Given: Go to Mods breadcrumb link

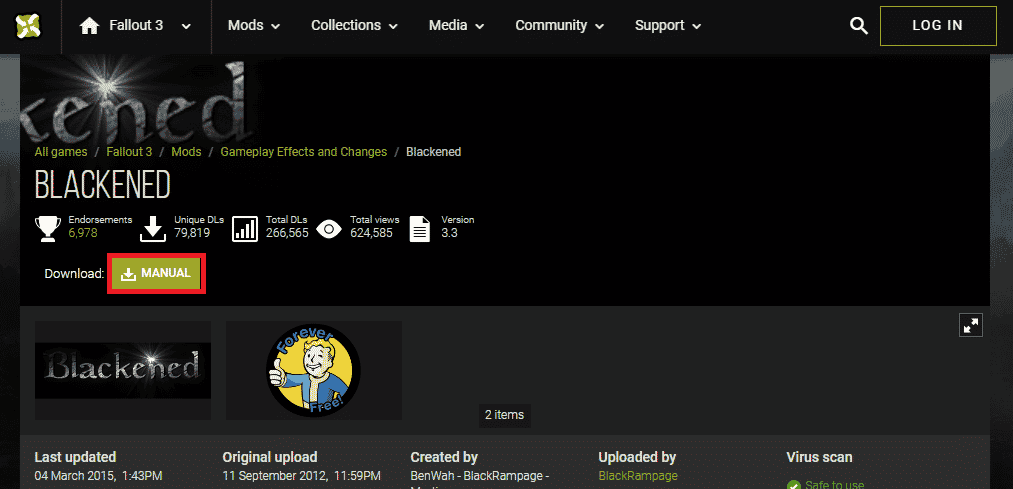Looking at the screenshot, I should click(x=186, y=152).
